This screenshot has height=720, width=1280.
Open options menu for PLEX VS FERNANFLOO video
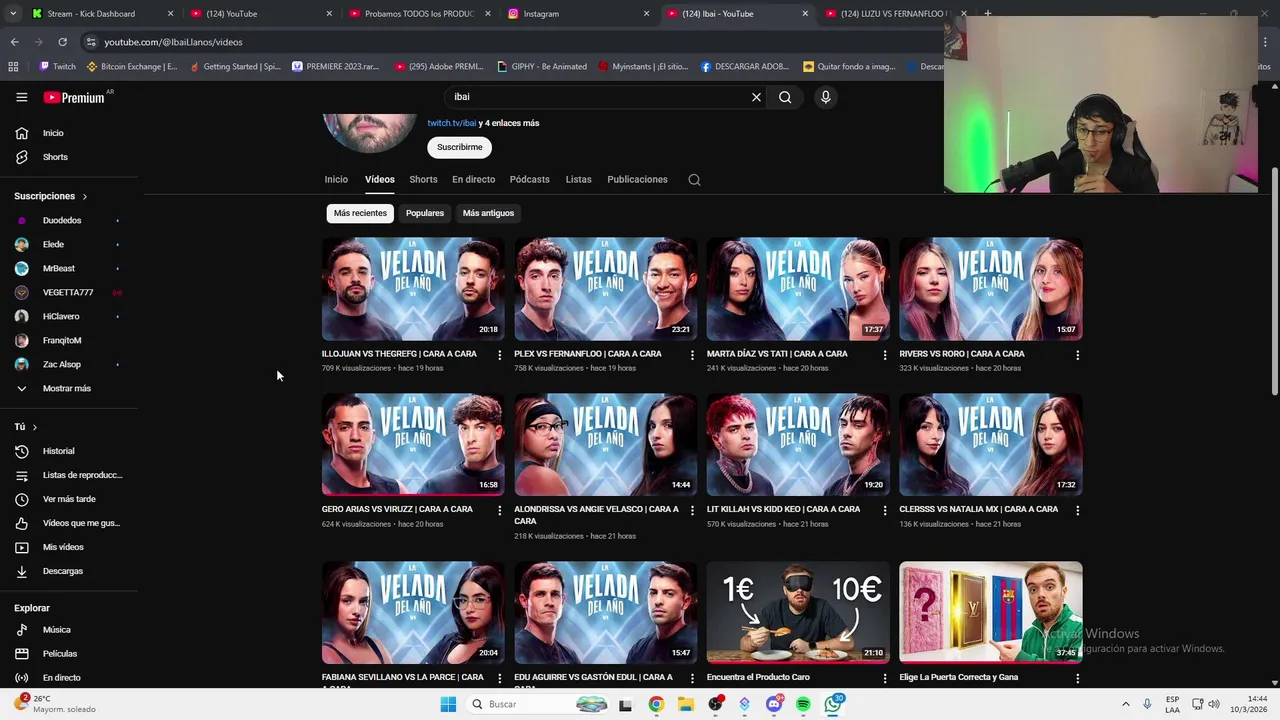[692, 355]
